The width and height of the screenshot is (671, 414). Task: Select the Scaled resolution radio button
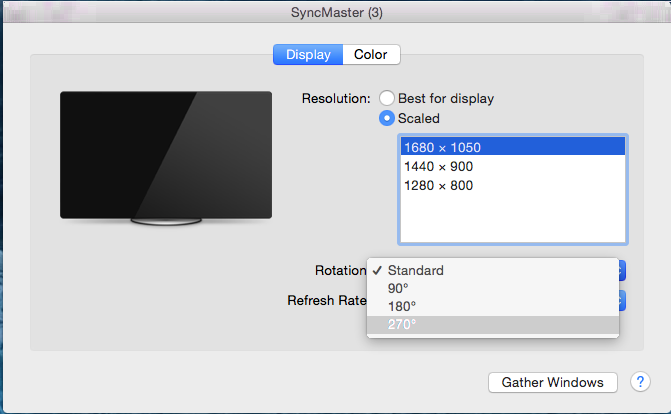pyautogui.click(x=386, y=118)
